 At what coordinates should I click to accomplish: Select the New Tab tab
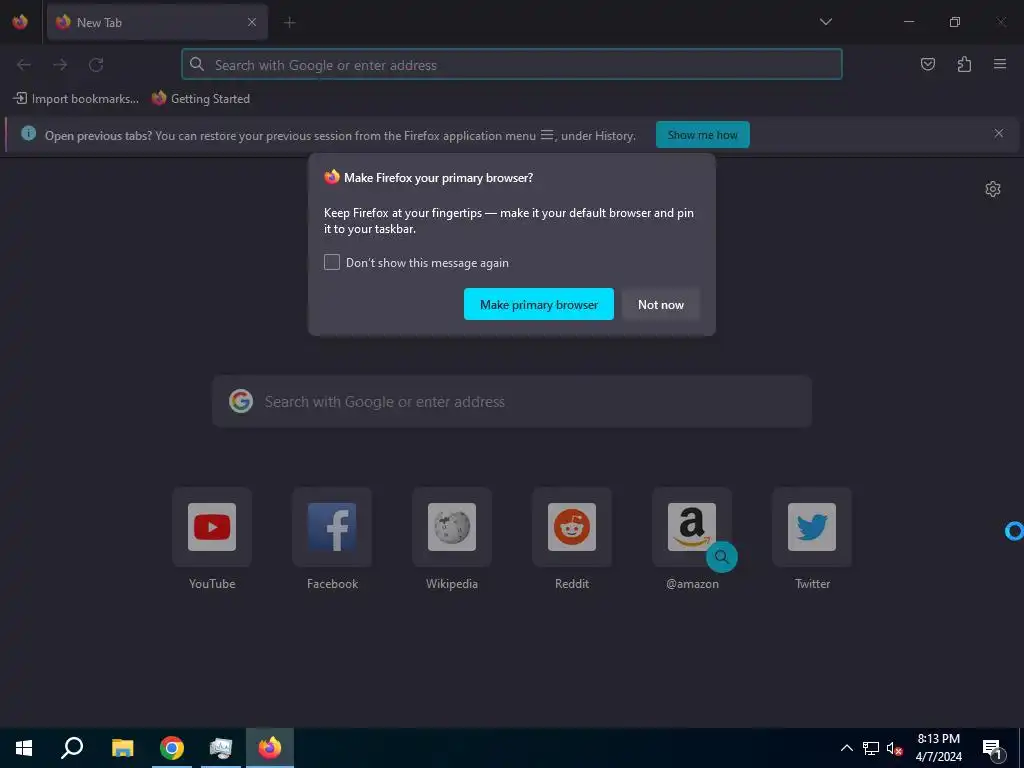point(157,22)
